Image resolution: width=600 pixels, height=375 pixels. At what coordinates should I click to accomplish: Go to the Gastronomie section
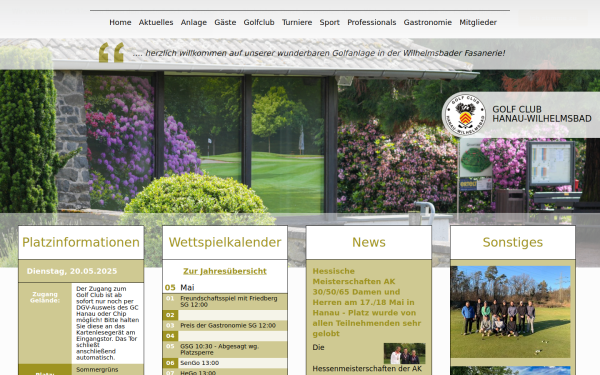[x=427, y=22]
